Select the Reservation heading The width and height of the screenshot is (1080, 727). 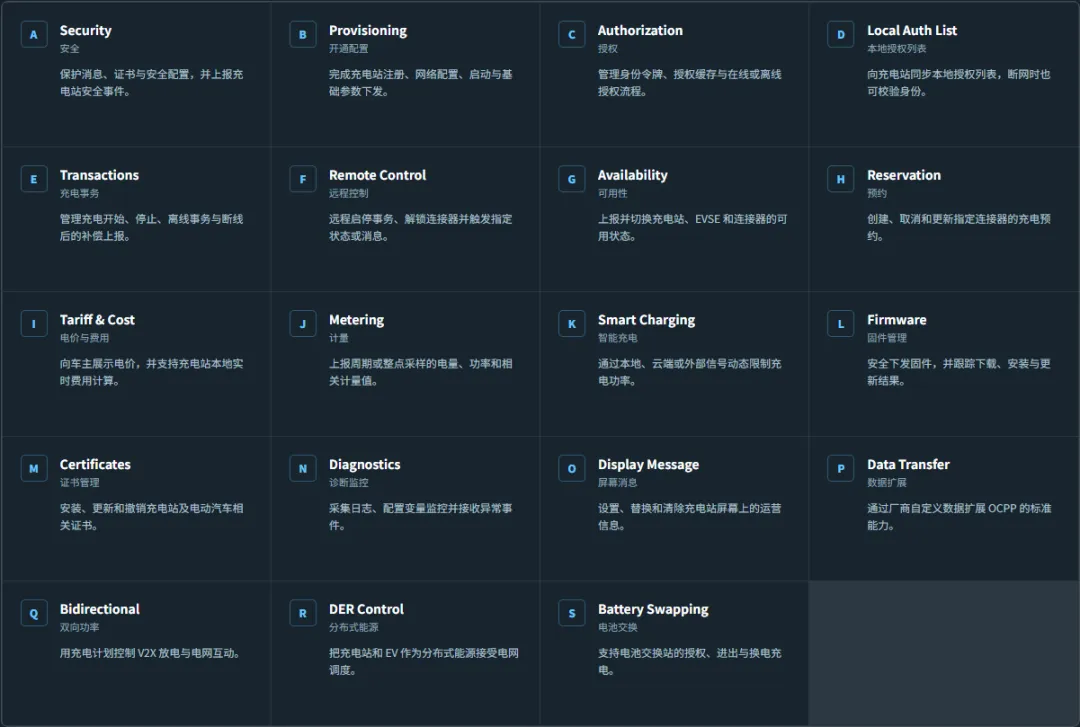point(904,175)
